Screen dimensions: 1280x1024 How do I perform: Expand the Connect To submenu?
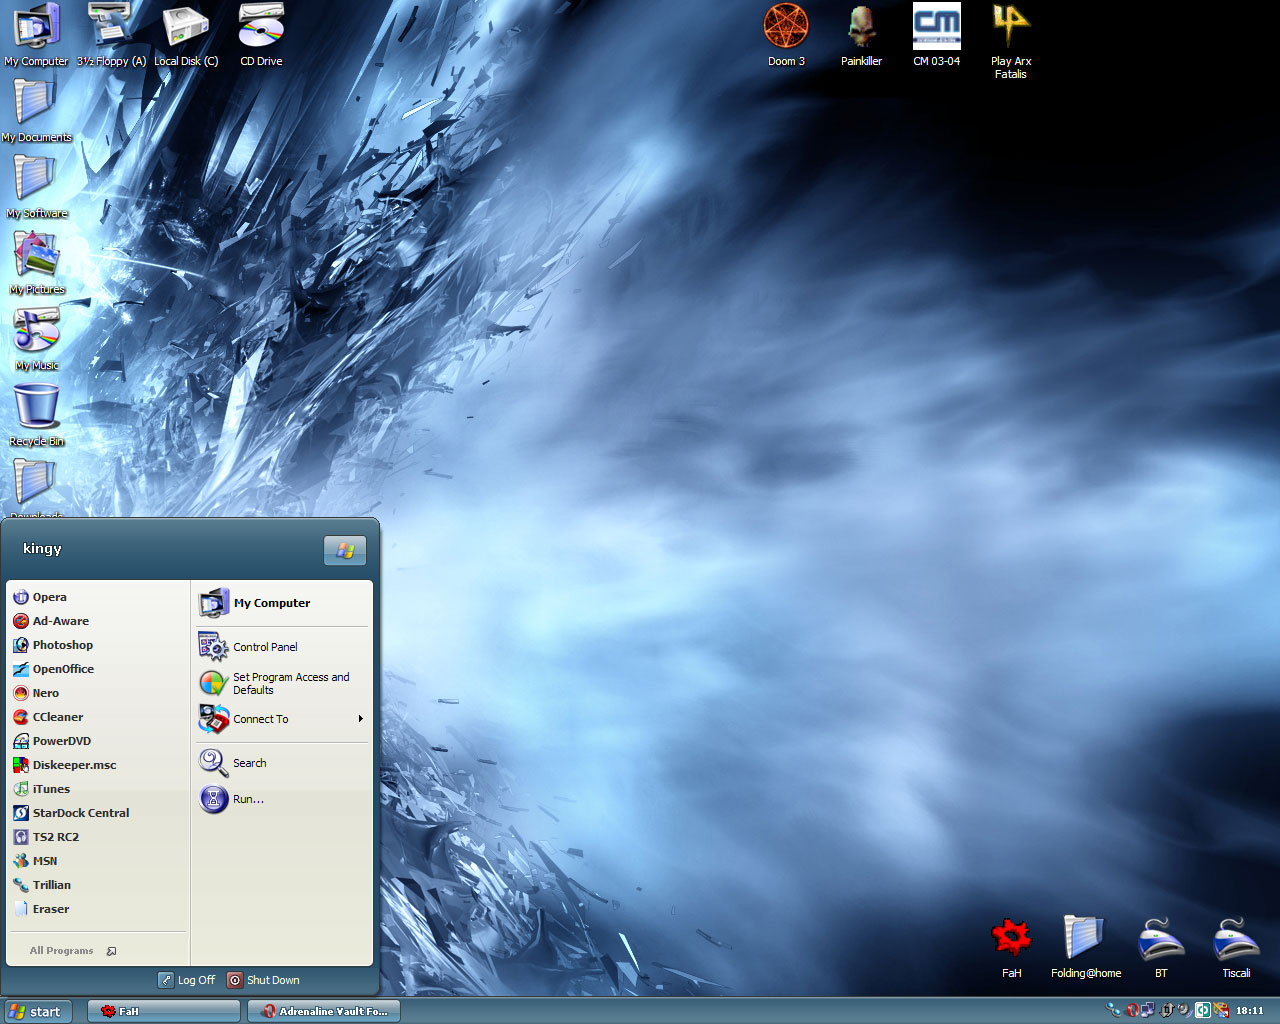click(261, 719)
